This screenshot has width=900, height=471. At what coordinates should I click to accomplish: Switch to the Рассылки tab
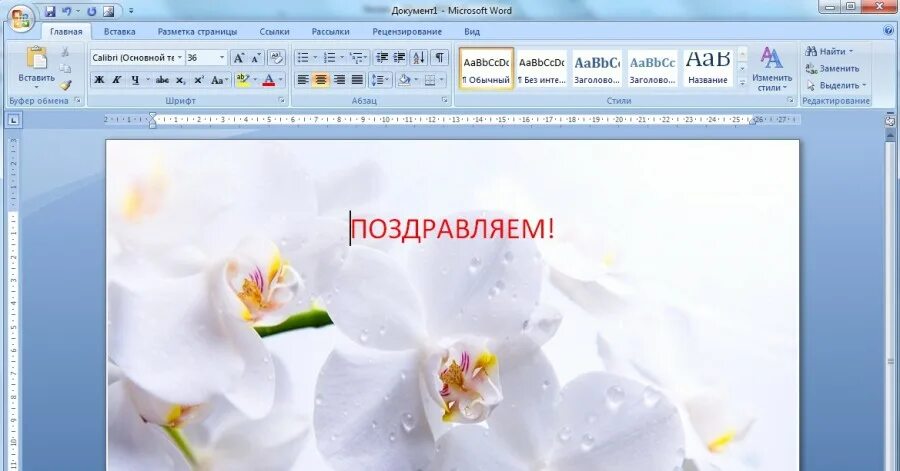[331, 32]
